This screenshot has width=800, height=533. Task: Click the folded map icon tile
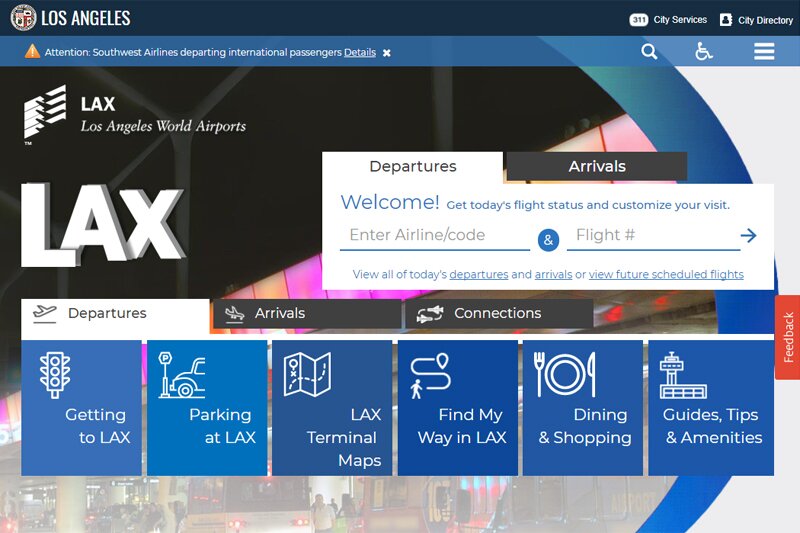click(307, 374)
